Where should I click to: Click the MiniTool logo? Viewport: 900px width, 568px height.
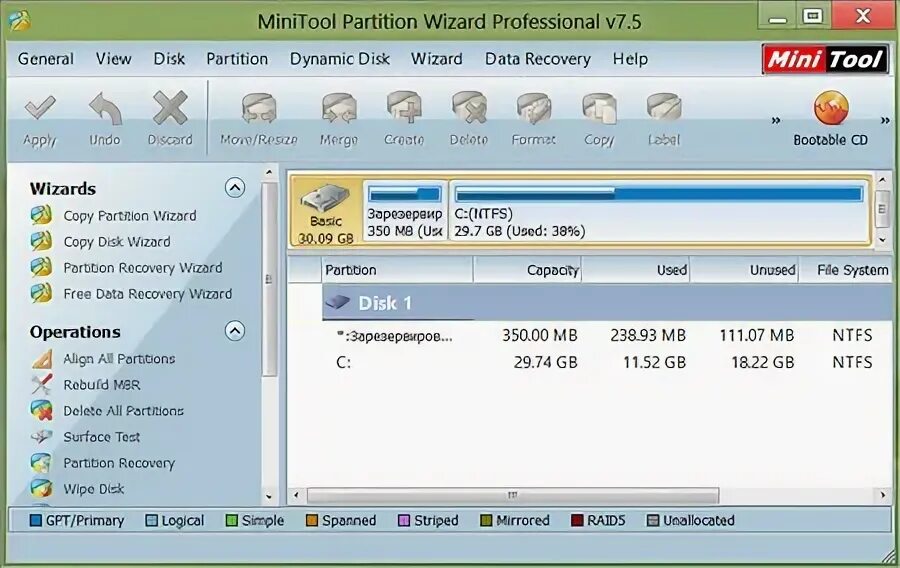coord(825,59)
